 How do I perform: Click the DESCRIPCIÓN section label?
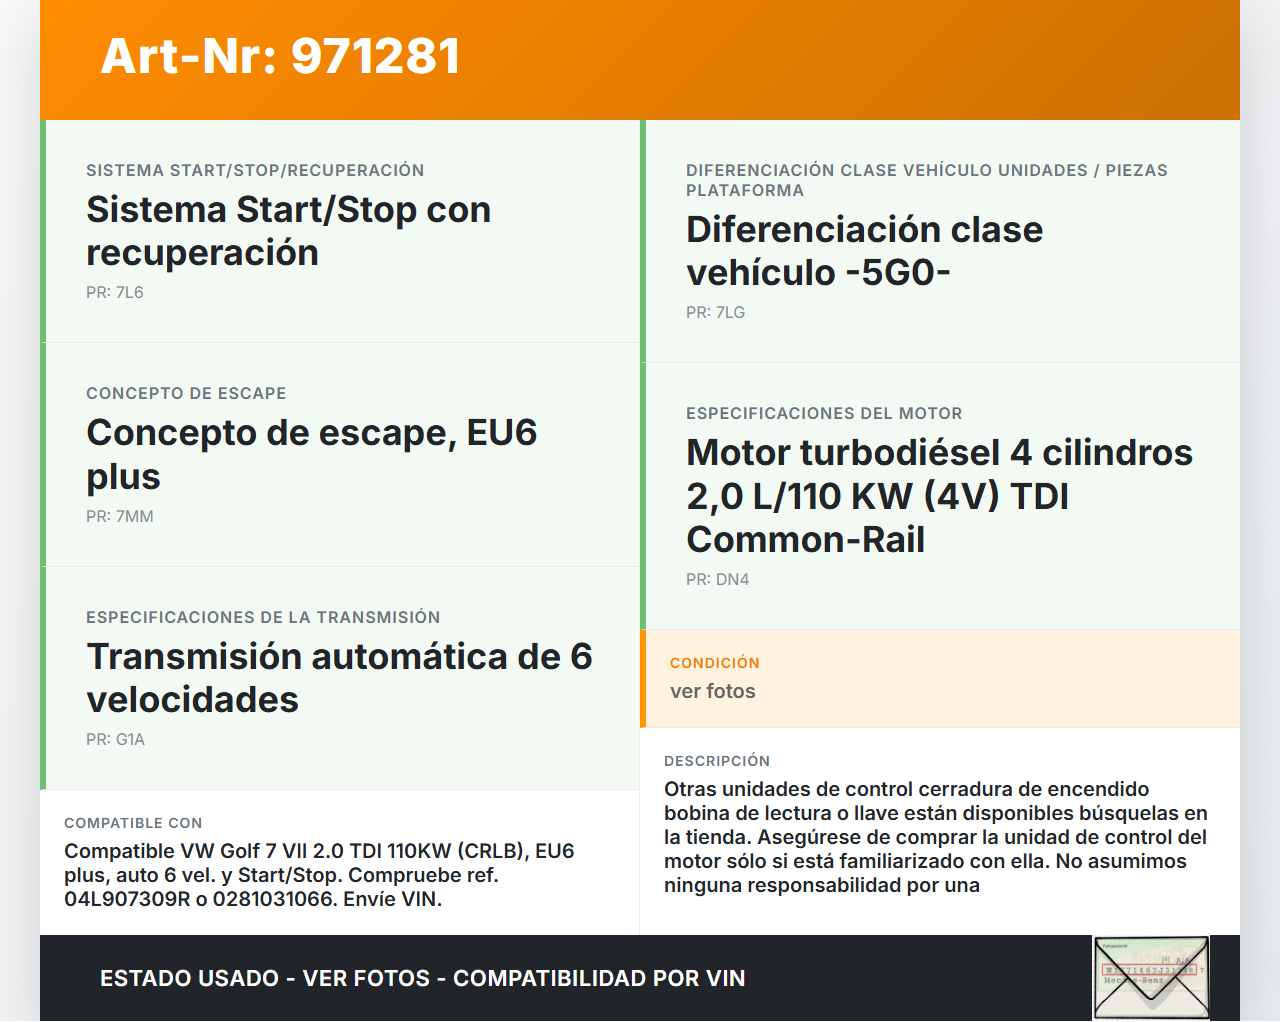[717, 761]
